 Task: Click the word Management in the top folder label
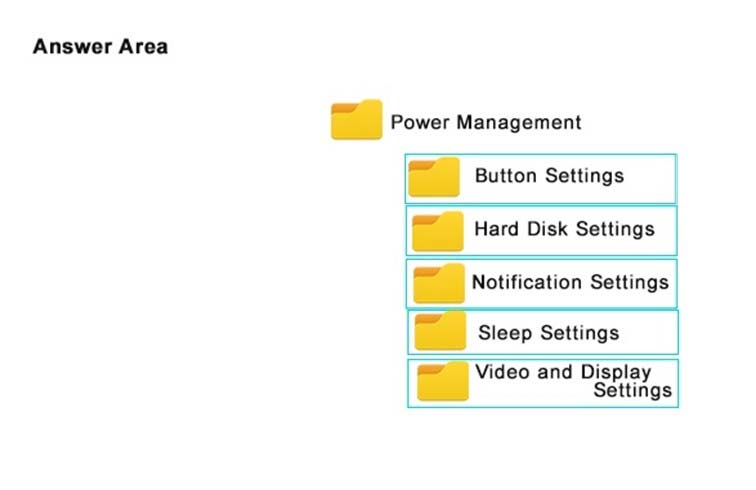[x=519, y=122]
